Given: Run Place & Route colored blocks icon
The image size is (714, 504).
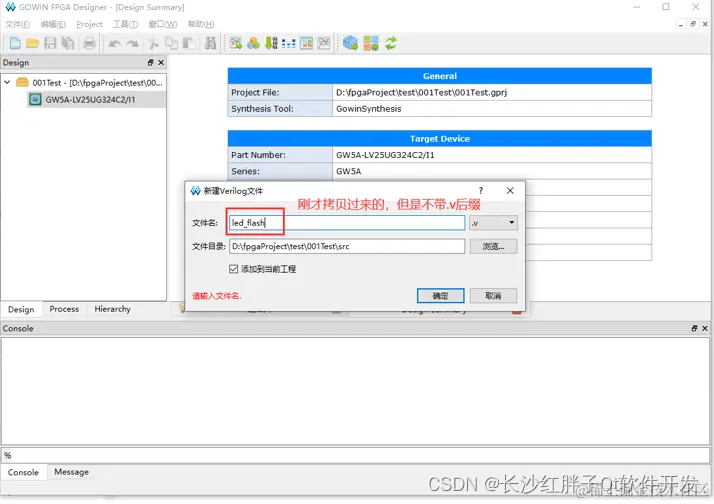Looking at the screenshot, I should (371, 43).
